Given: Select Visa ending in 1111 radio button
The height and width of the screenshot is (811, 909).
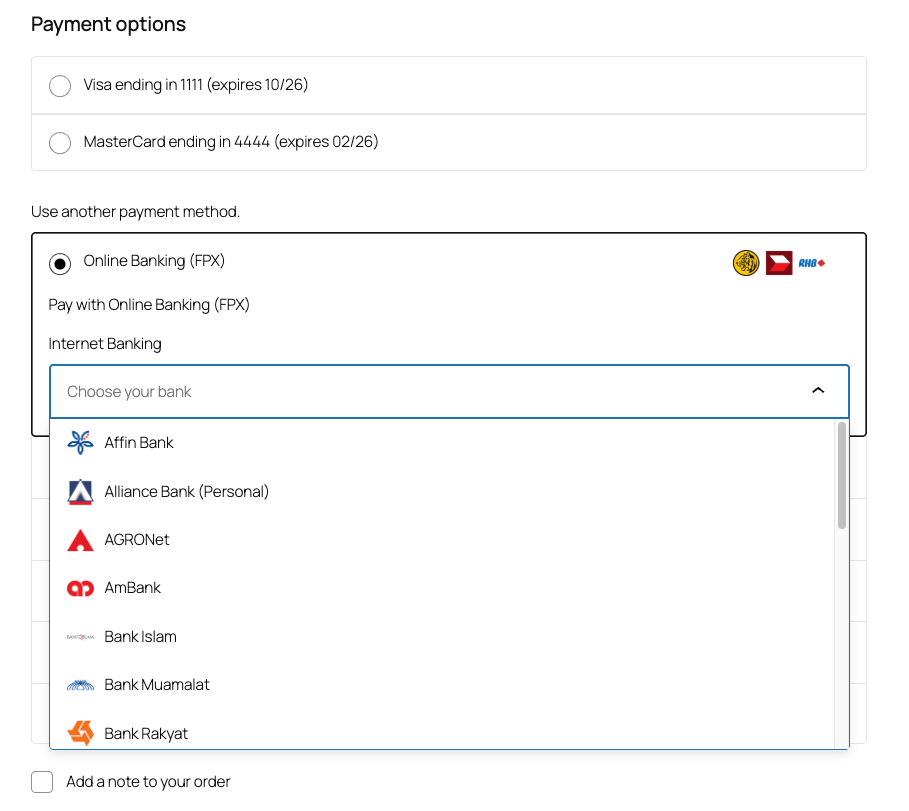Looking at the screenshot, I should (60, 86).
